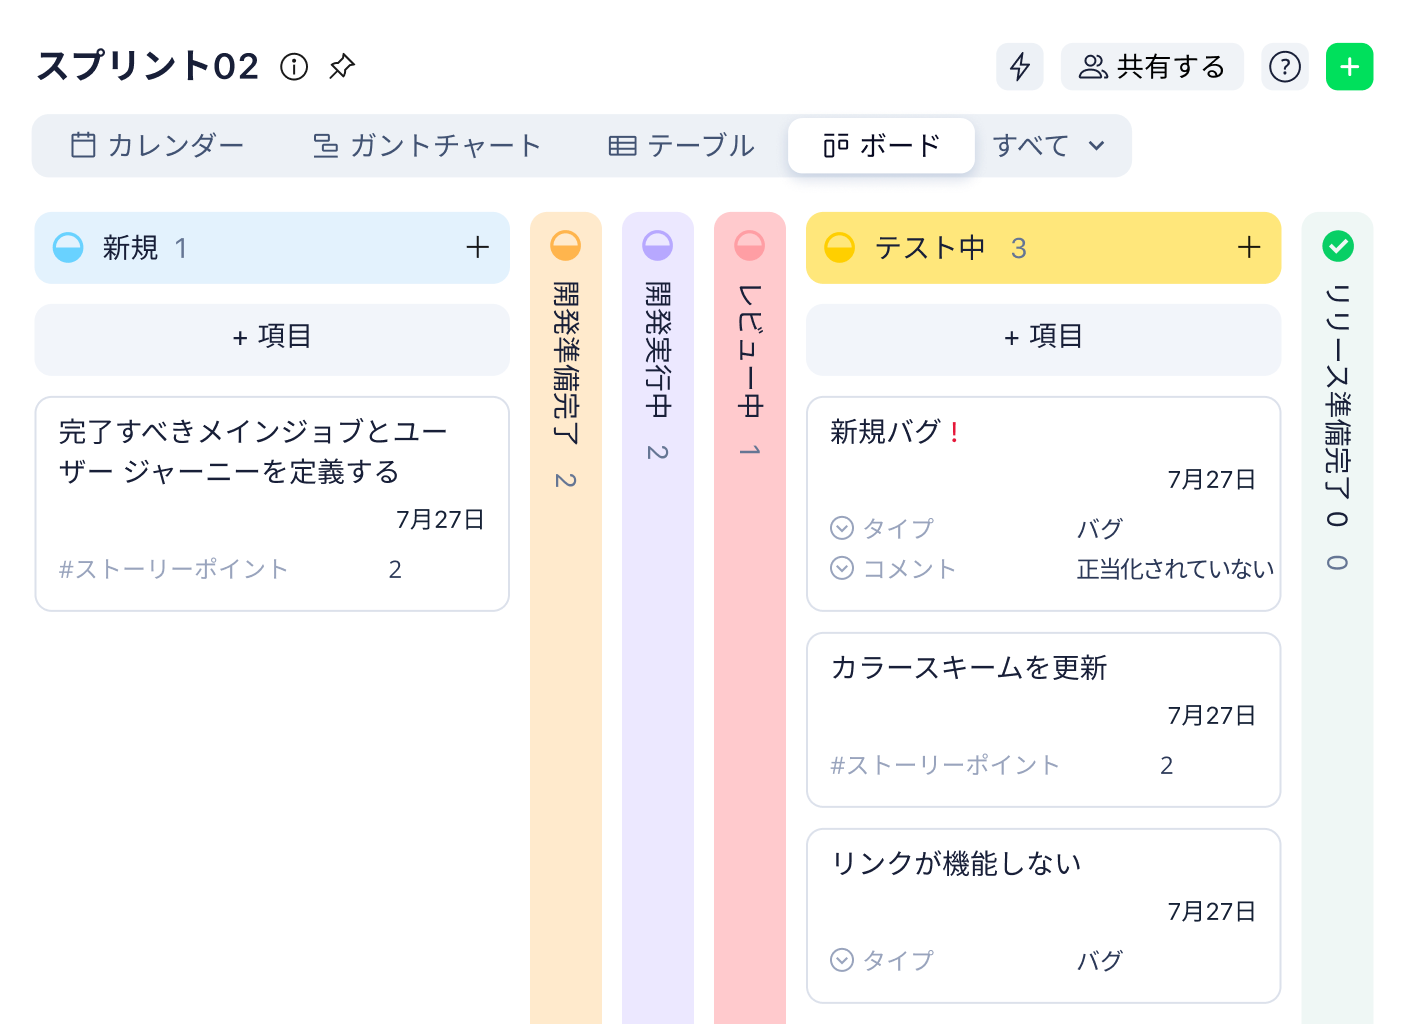
Task: Add a card via the 新規 header plus
Action: [478, 247]
